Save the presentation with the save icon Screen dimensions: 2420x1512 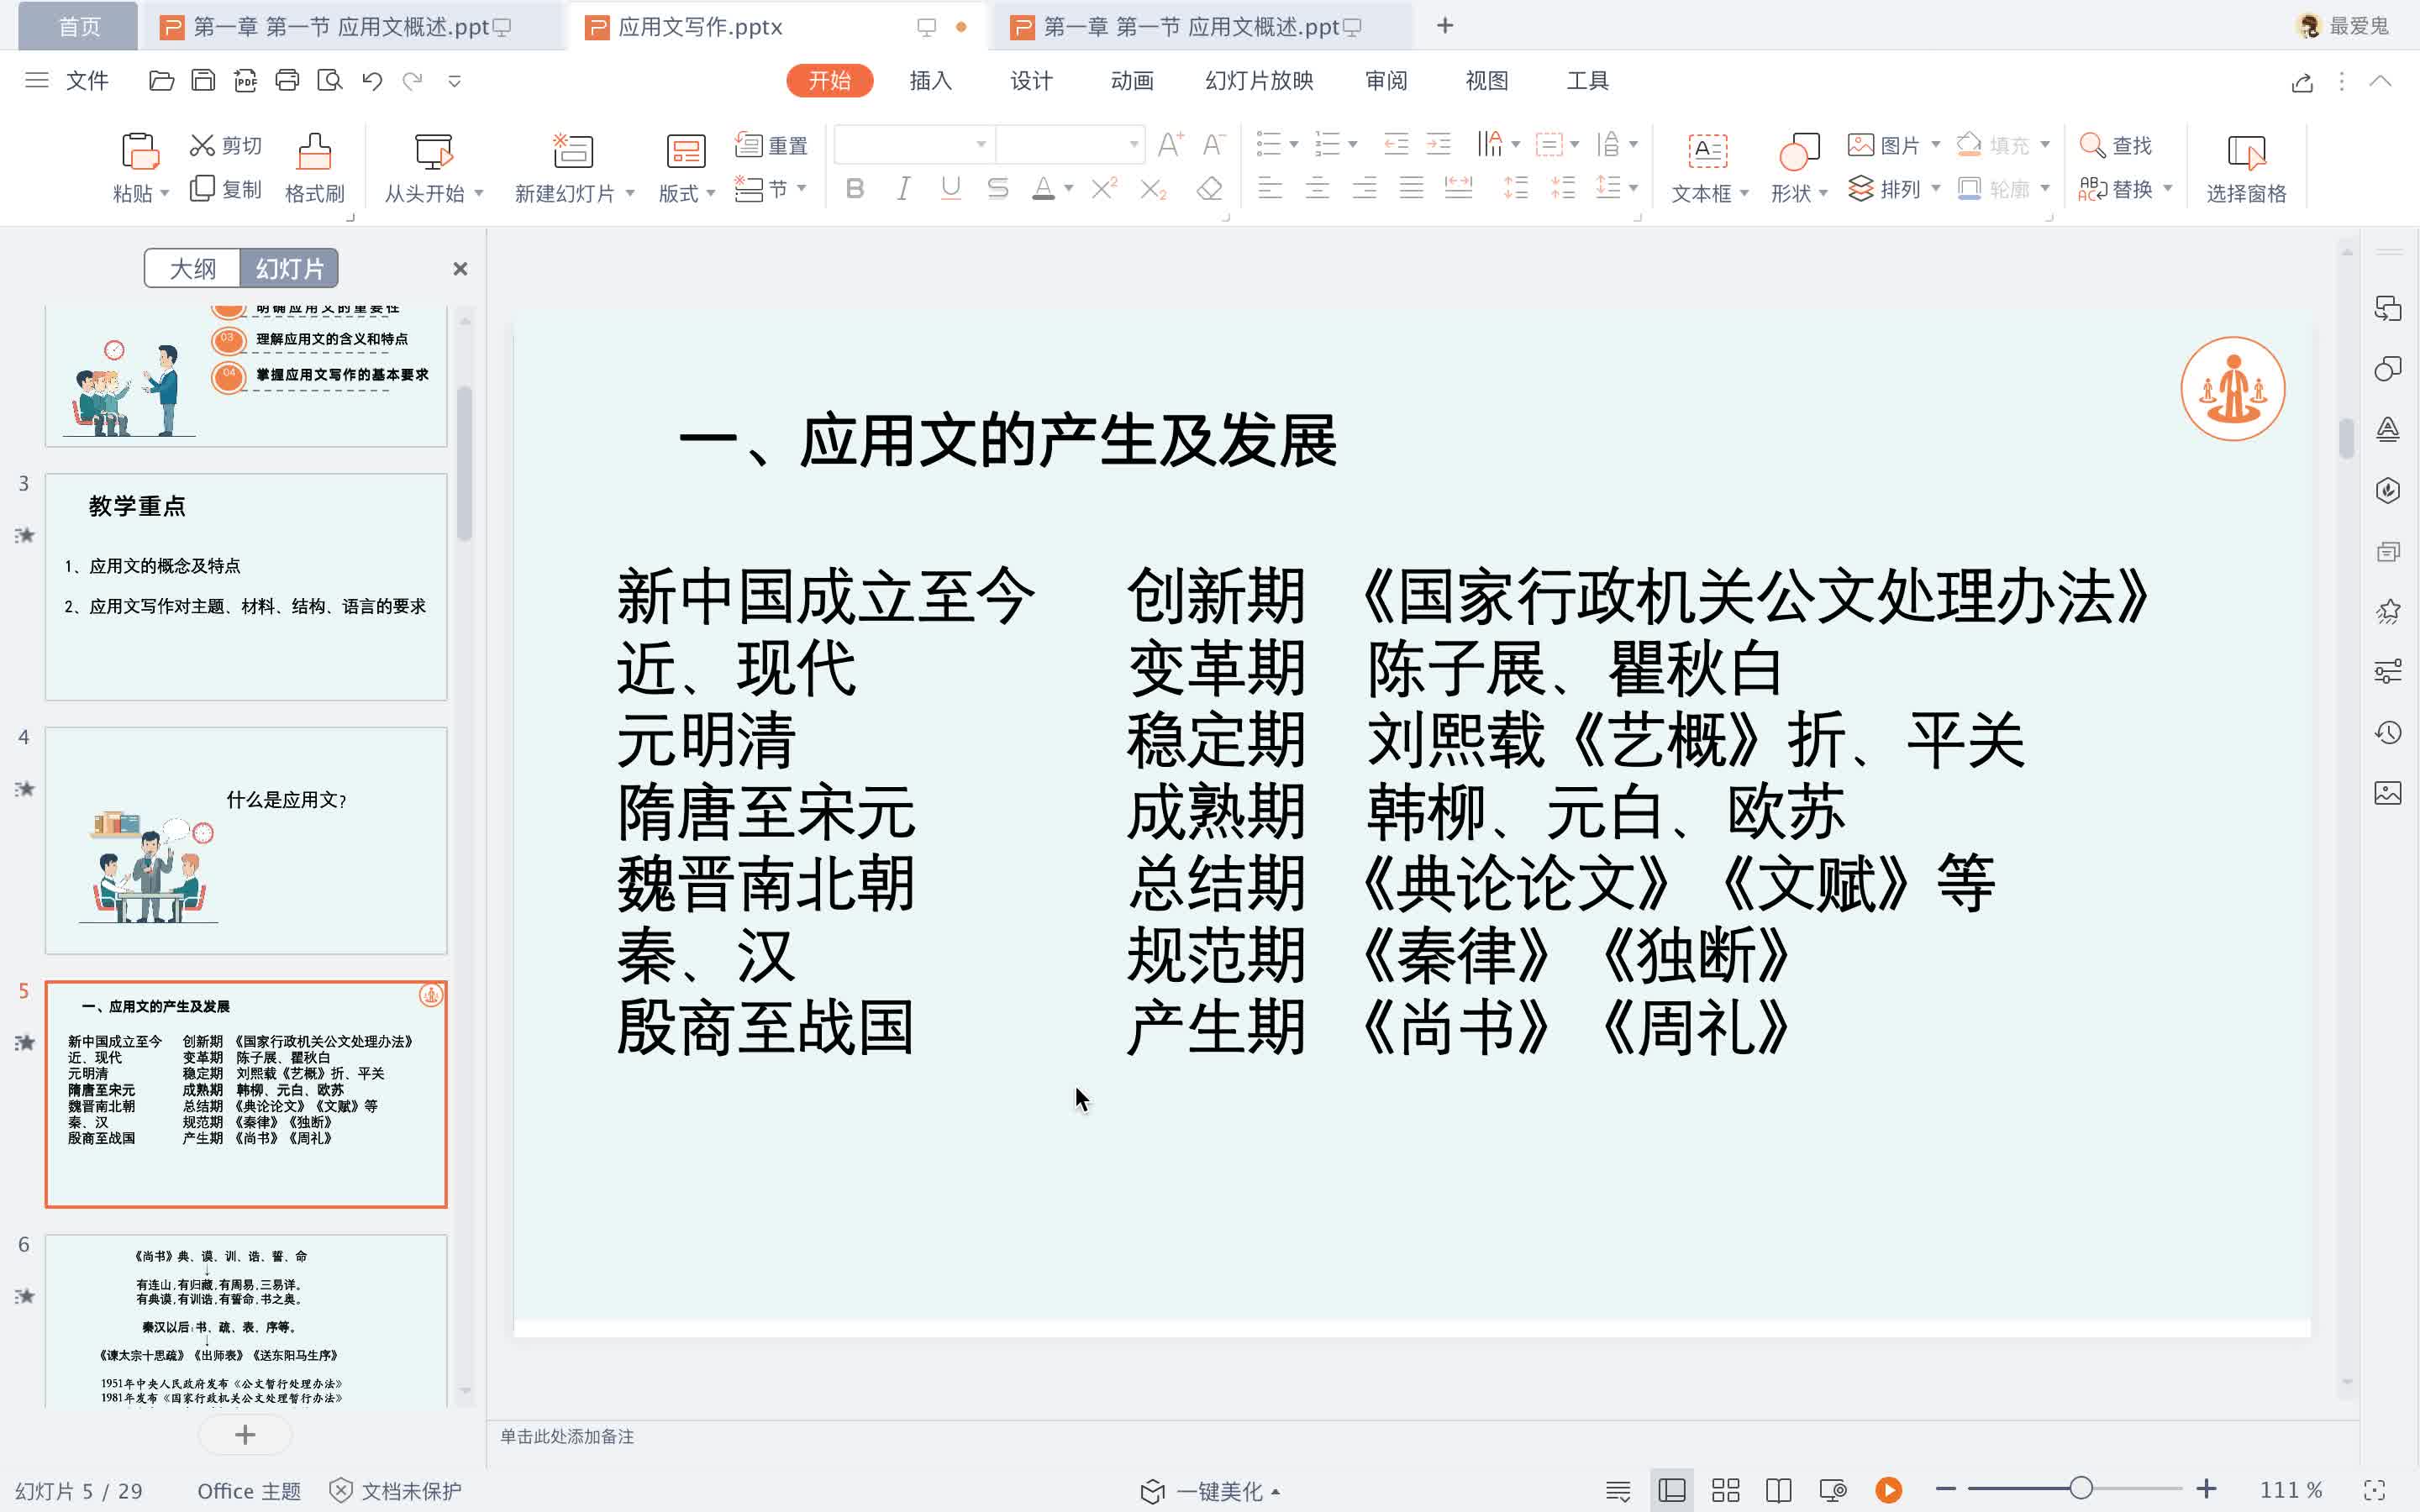tap(203, 81)
